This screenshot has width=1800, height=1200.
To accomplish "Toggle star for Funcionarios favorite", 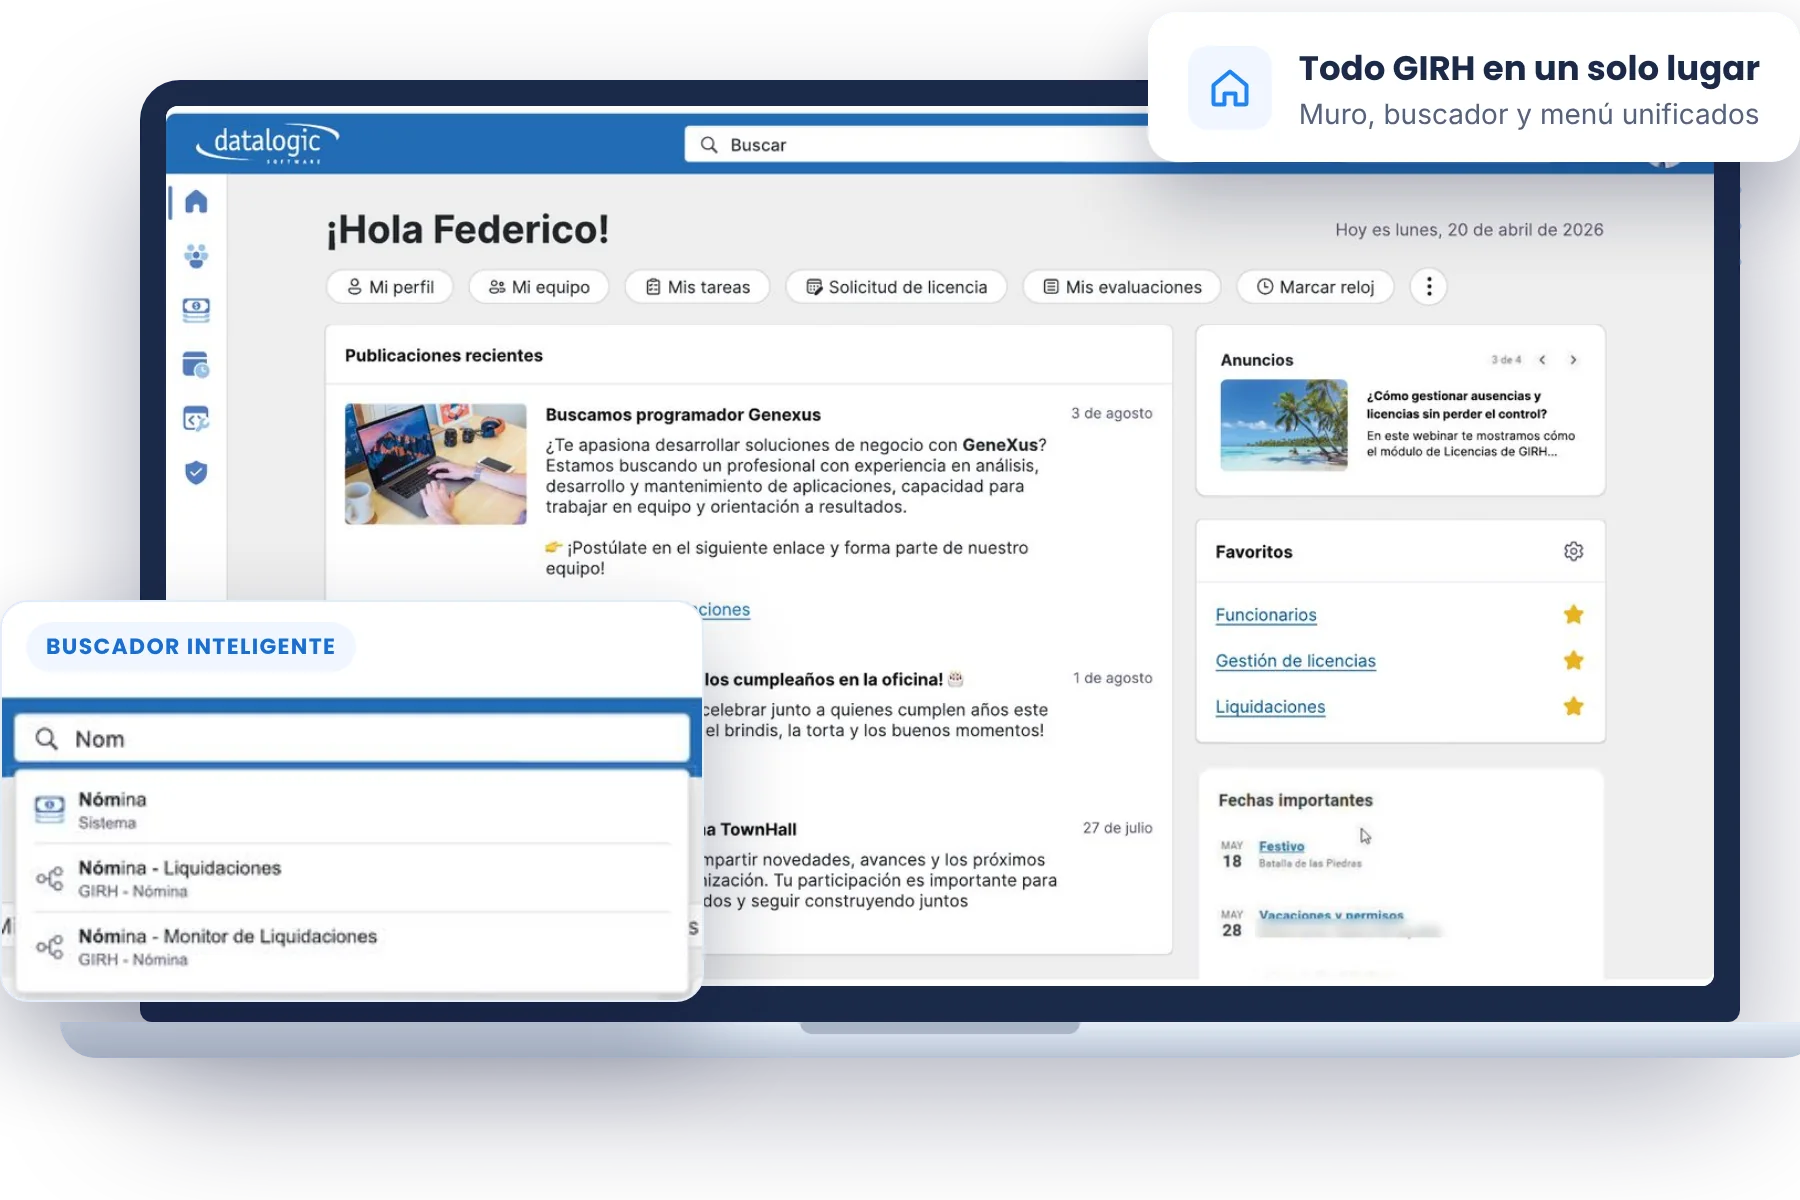I will 1573,615.
